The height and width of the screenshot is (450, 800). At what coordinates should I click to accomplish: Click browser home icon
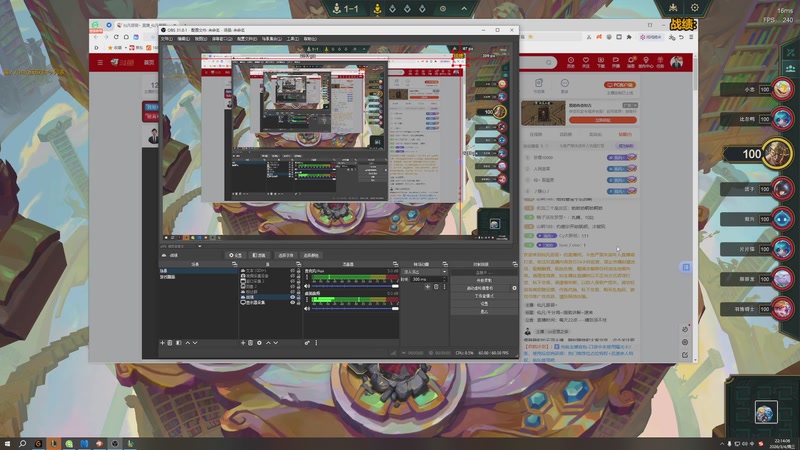pyautogui.click(x=127, y=37)
